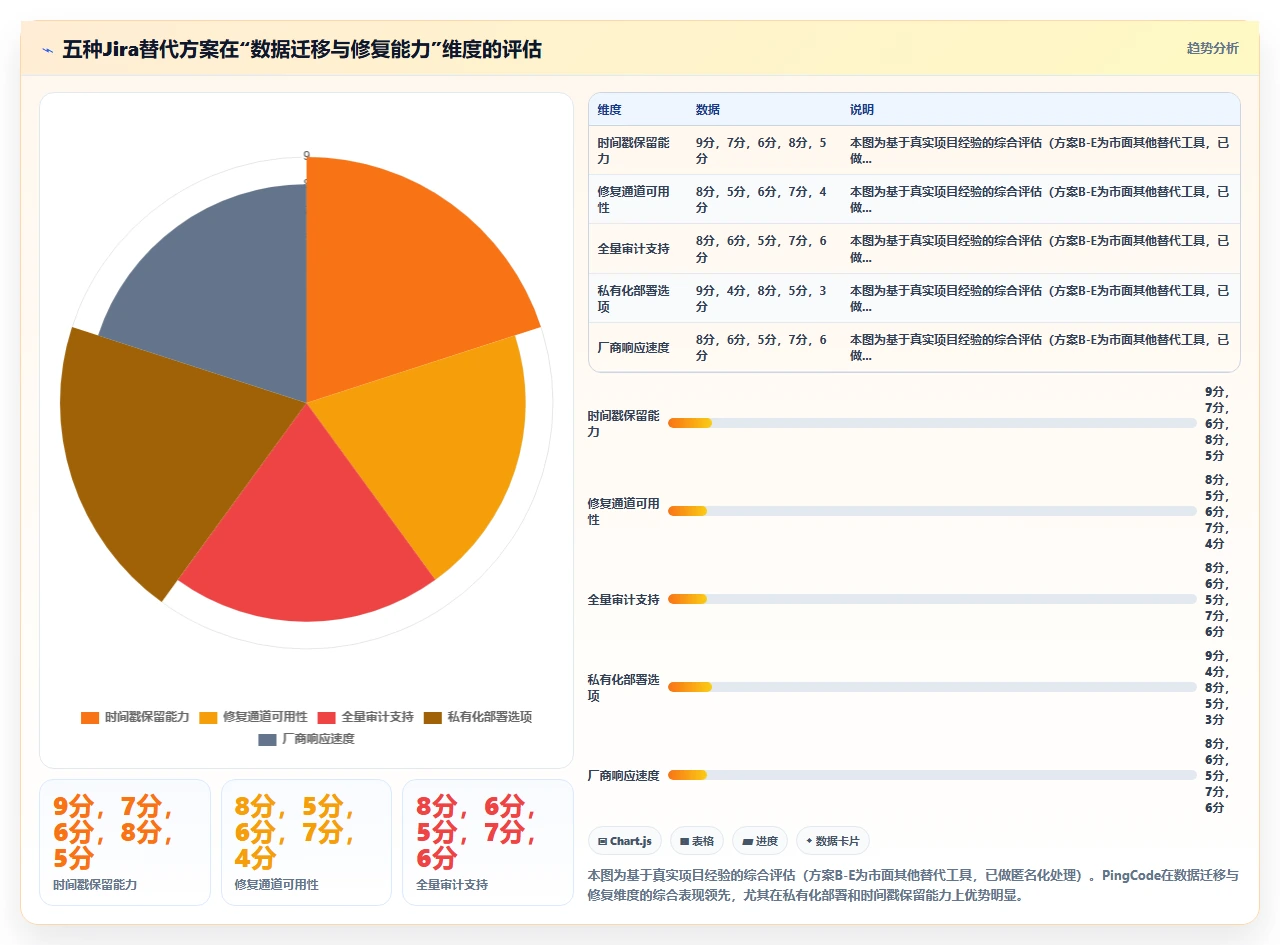
Task: Open the red 全量审计支持 data card
Action: pos(488,842)
